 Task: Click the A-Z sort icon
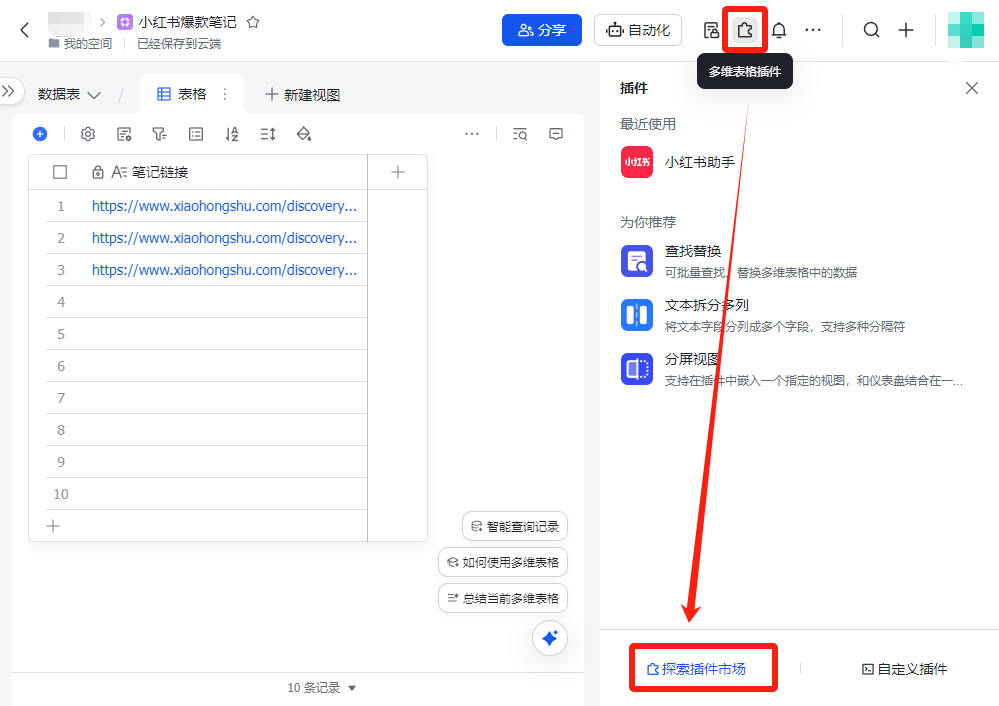click(x=231, y=133)
